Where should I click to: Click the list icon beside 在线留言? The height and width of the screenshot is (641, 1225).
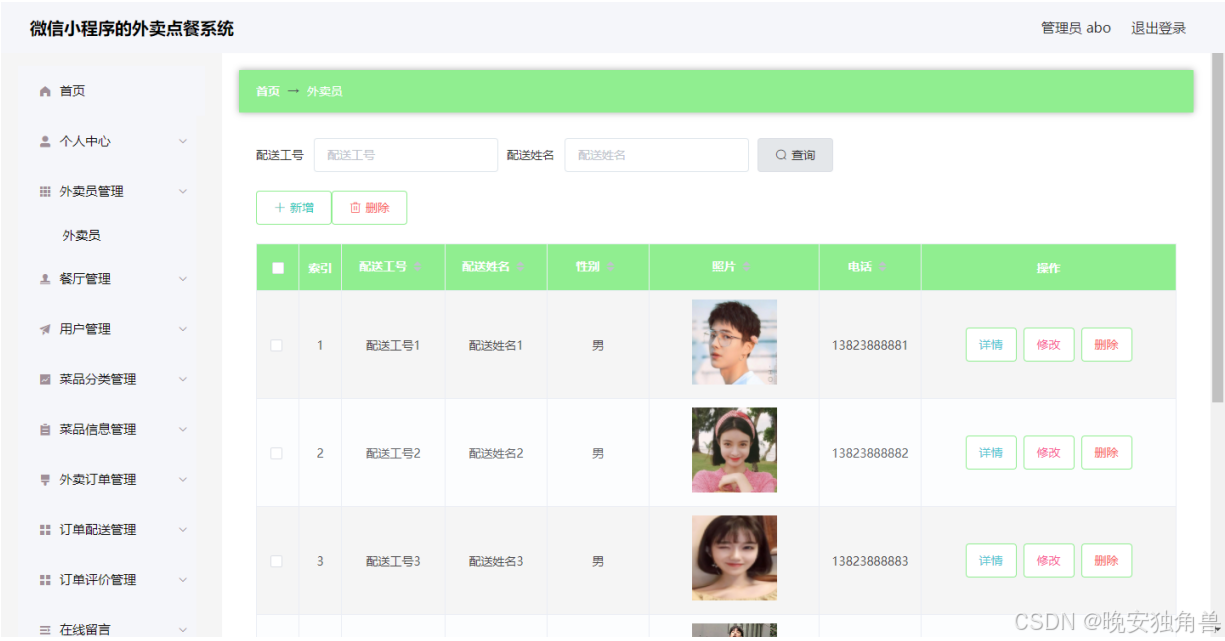[x=45, y=629]
